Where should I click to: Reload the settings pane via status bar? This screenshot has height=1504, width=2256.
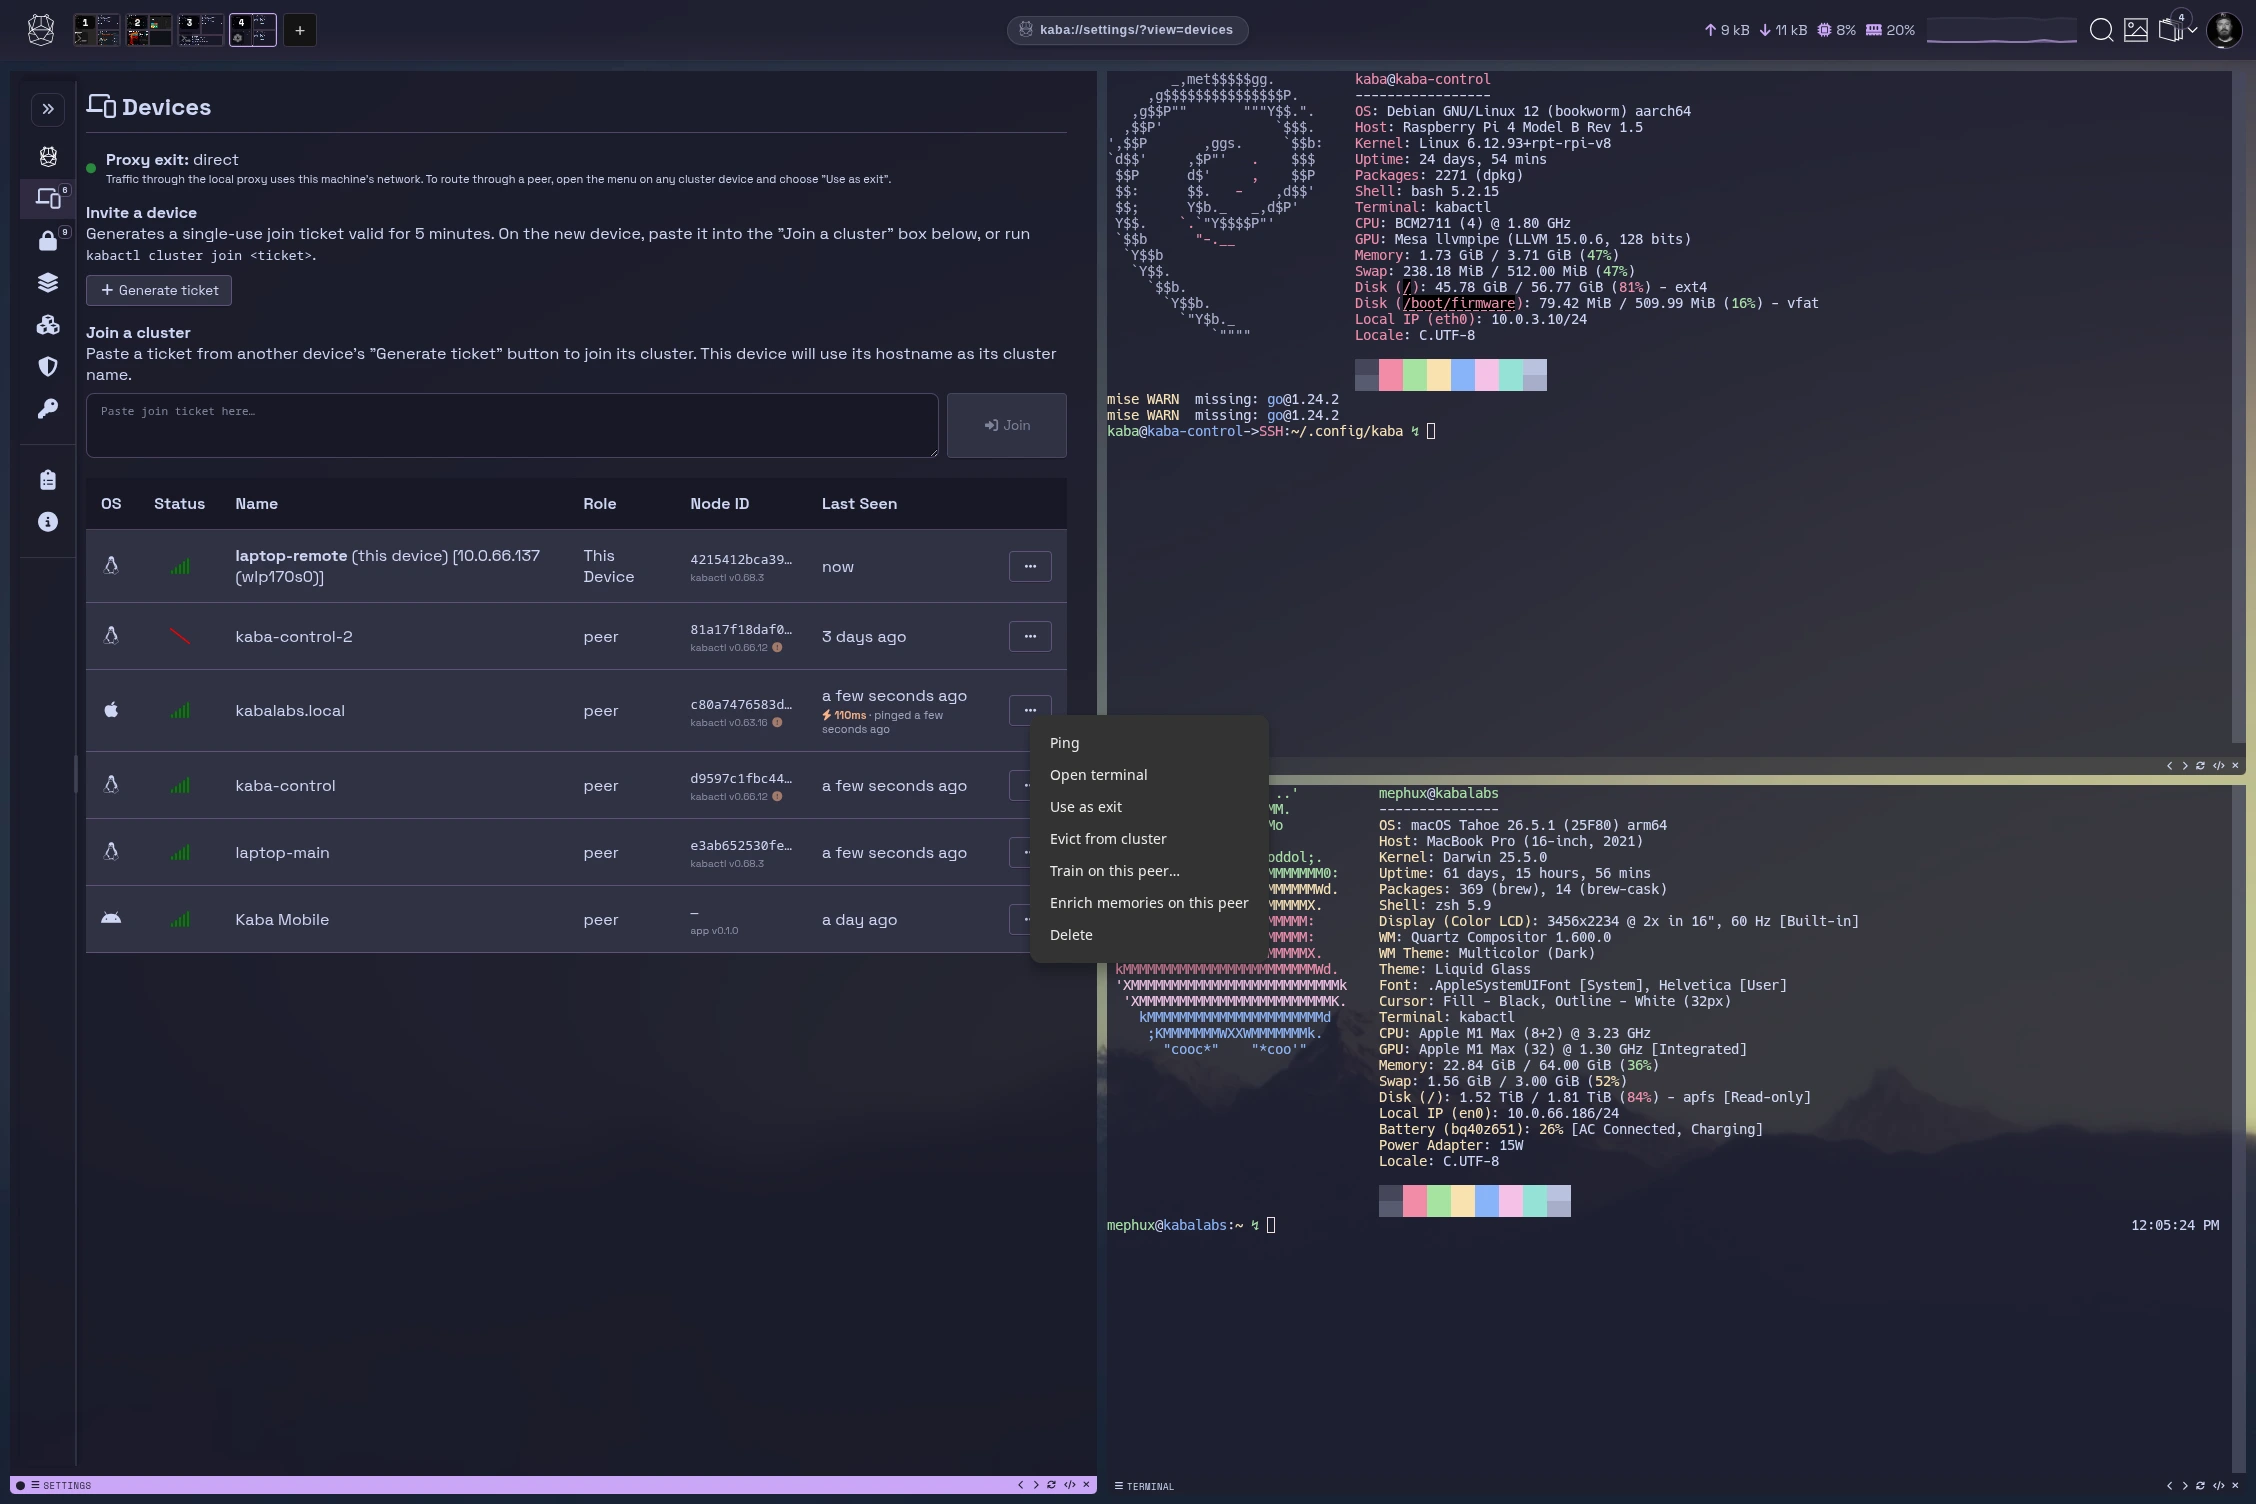(1051, 1485)
